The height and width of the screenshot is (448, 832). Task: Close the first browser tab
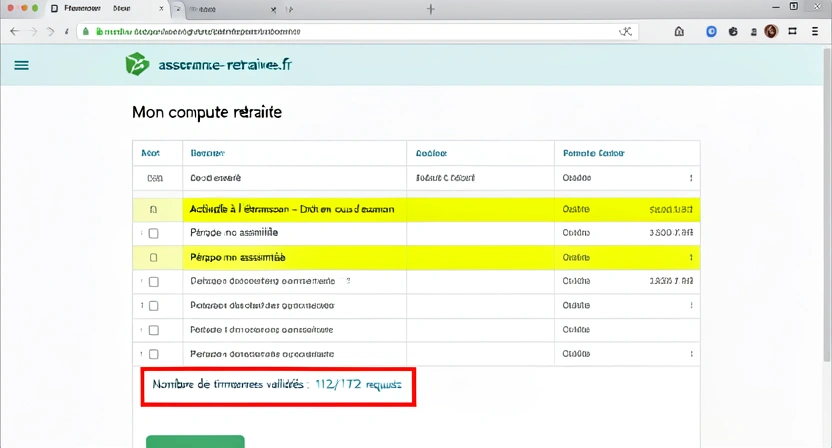(x=161, y=9)
